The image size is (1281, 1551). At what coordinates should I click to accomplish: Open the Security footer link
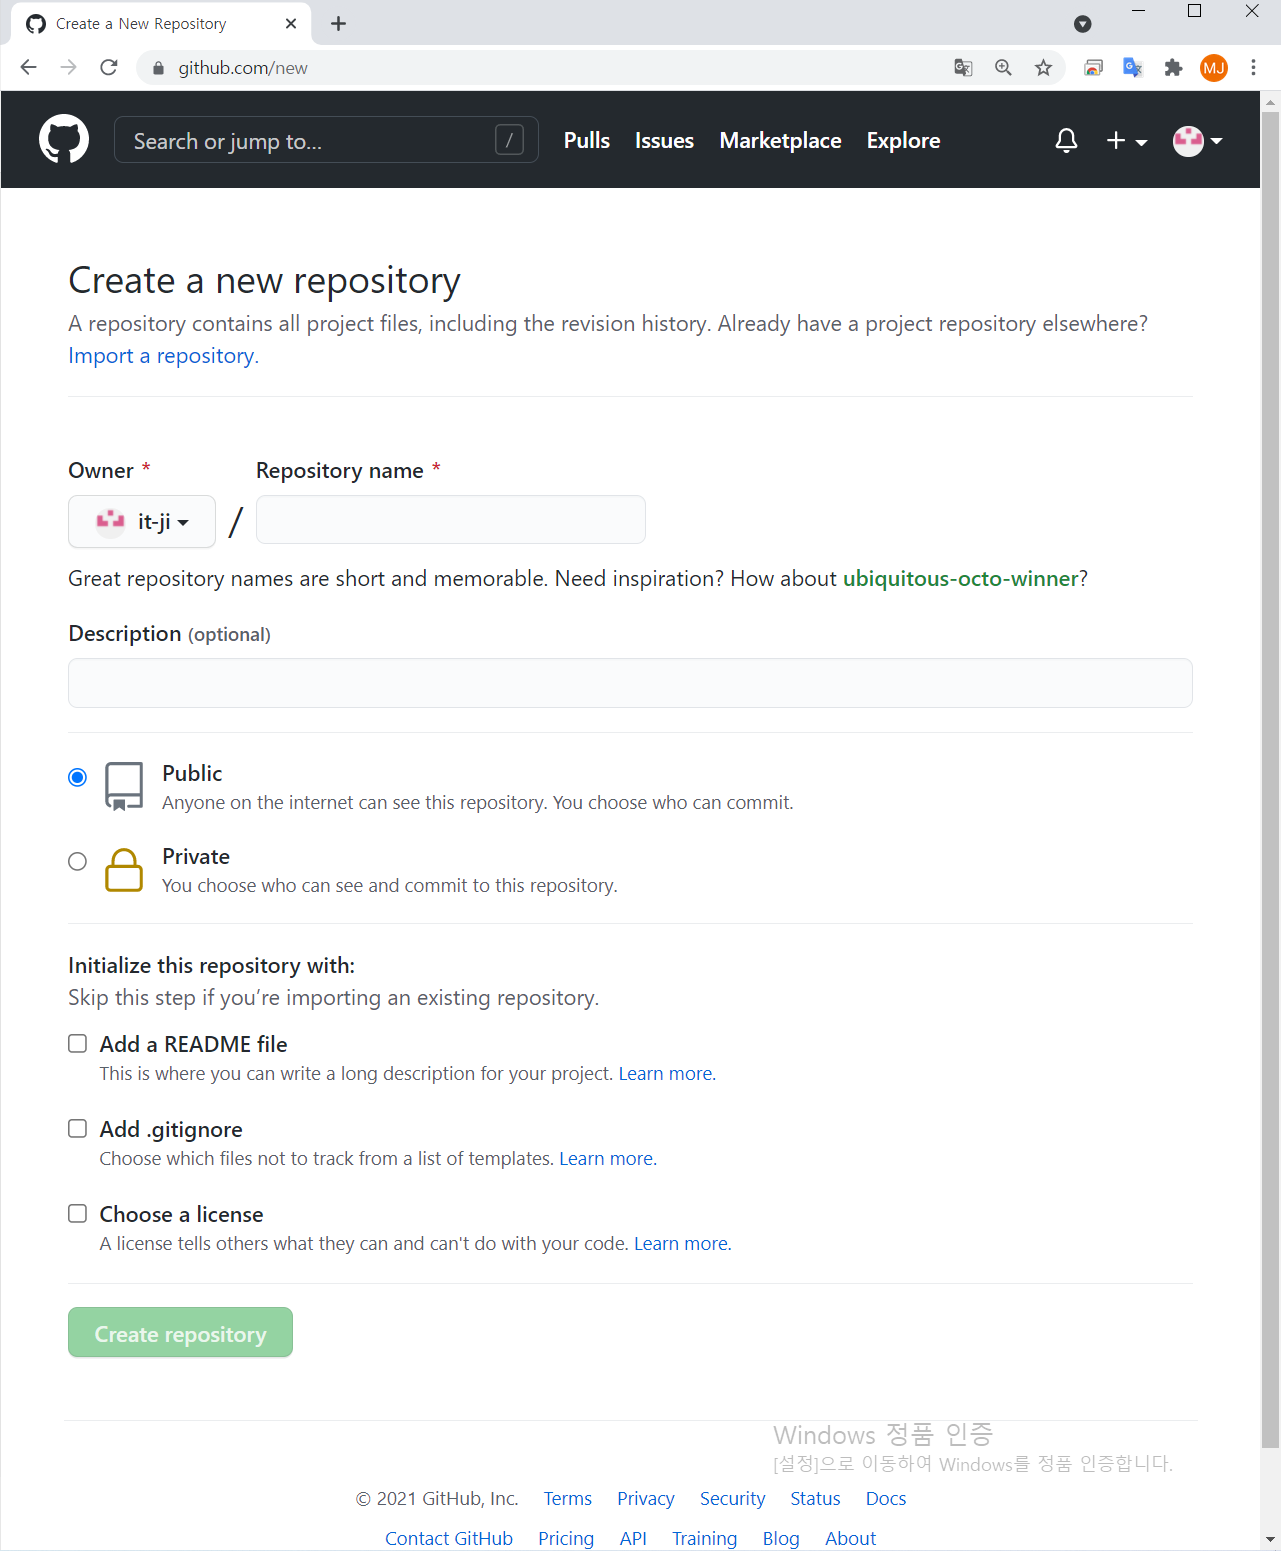click(732, 1499)
